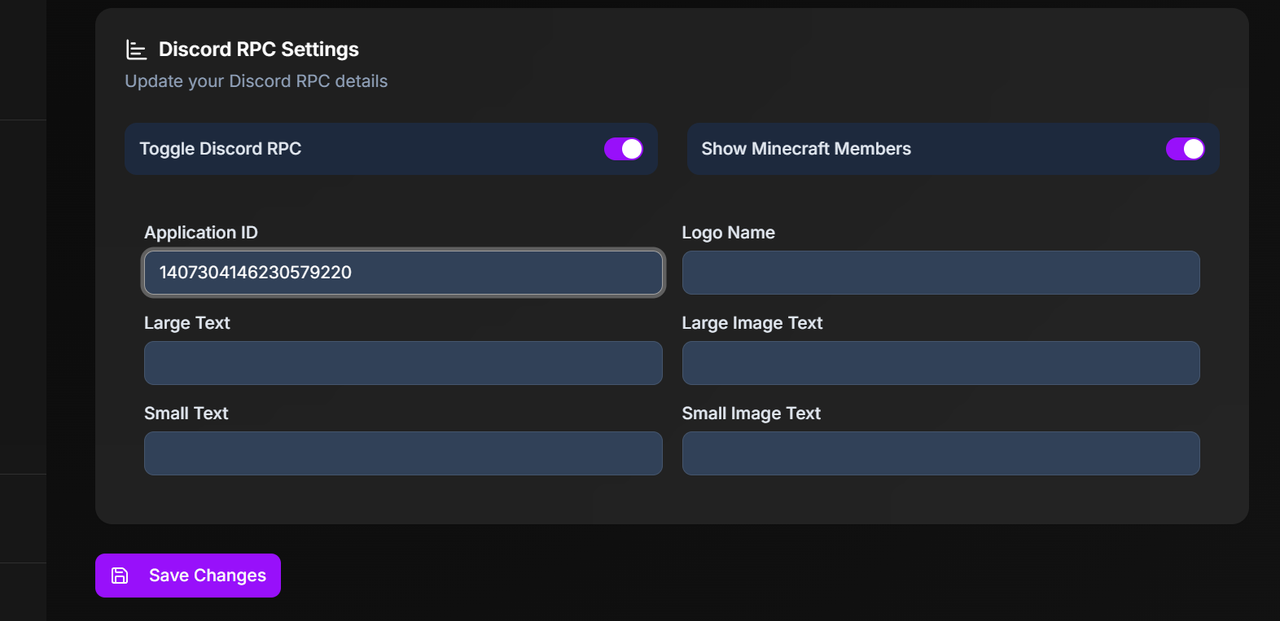Click the Small Text input box
1280x621 pixels.
pos(403,453)
